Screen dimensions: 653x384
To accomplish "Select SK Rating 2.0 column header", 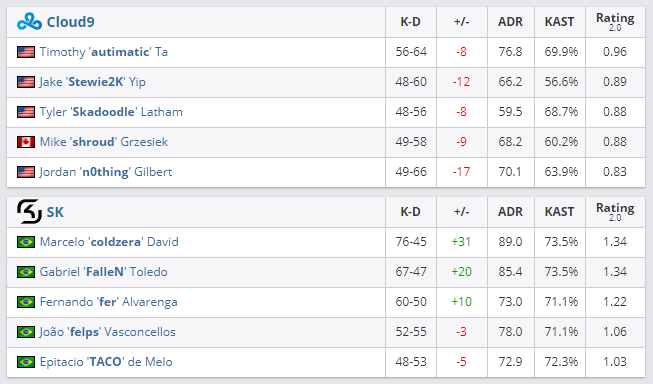I will [x=615, y=212].
